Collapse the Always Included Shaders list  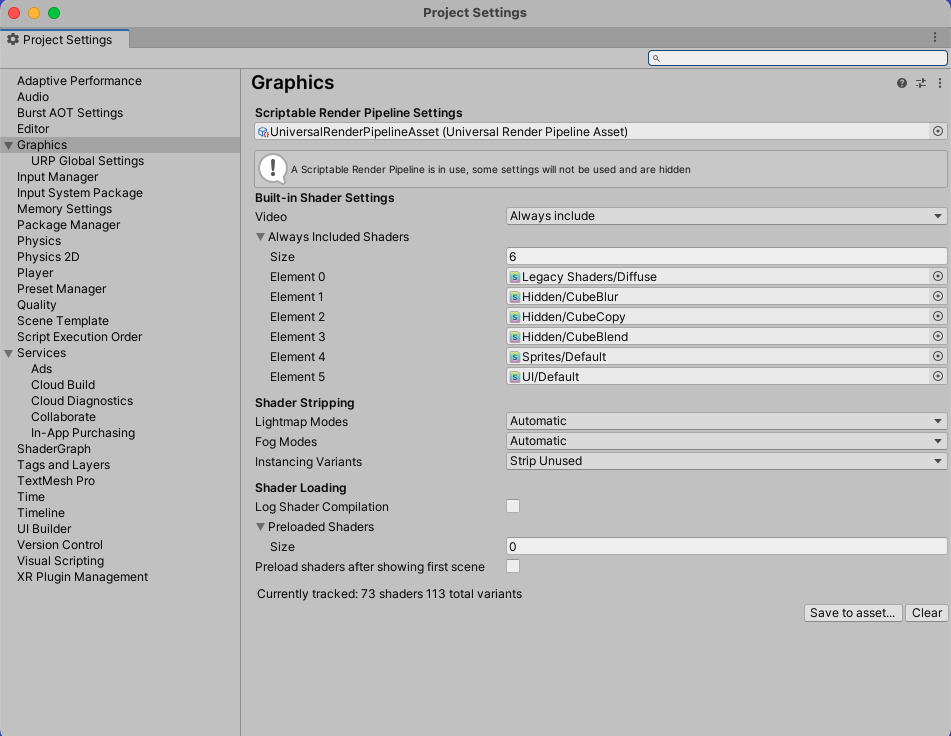[261, 237]
